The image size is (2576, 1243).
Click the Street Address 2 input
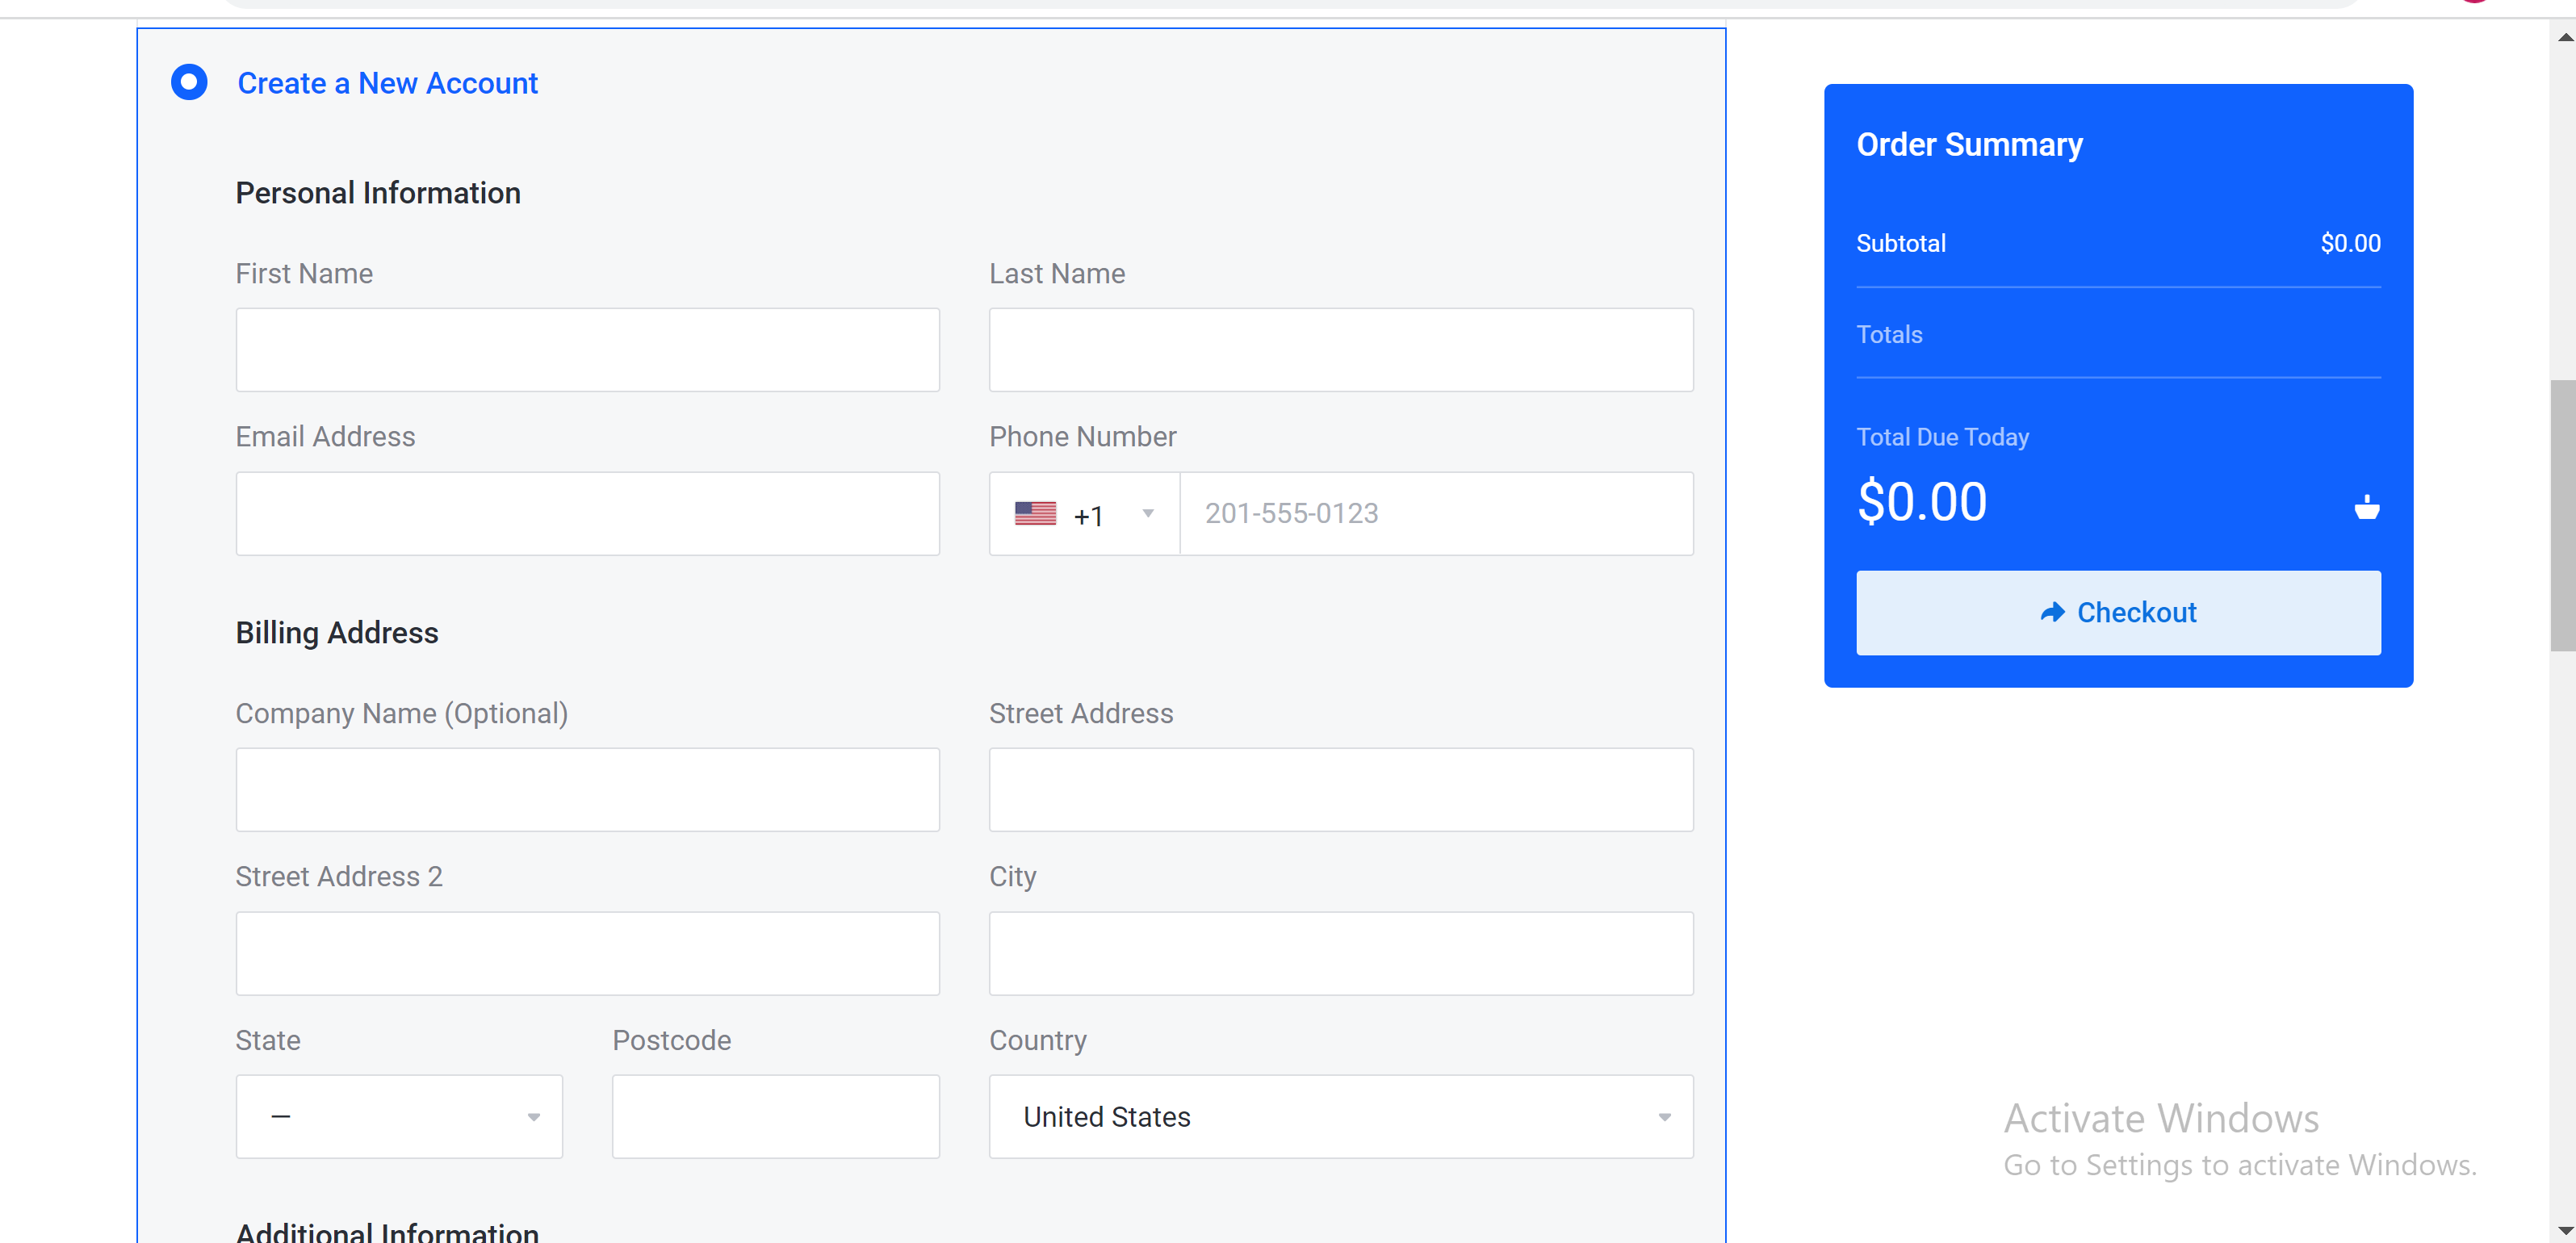point(587,953)
